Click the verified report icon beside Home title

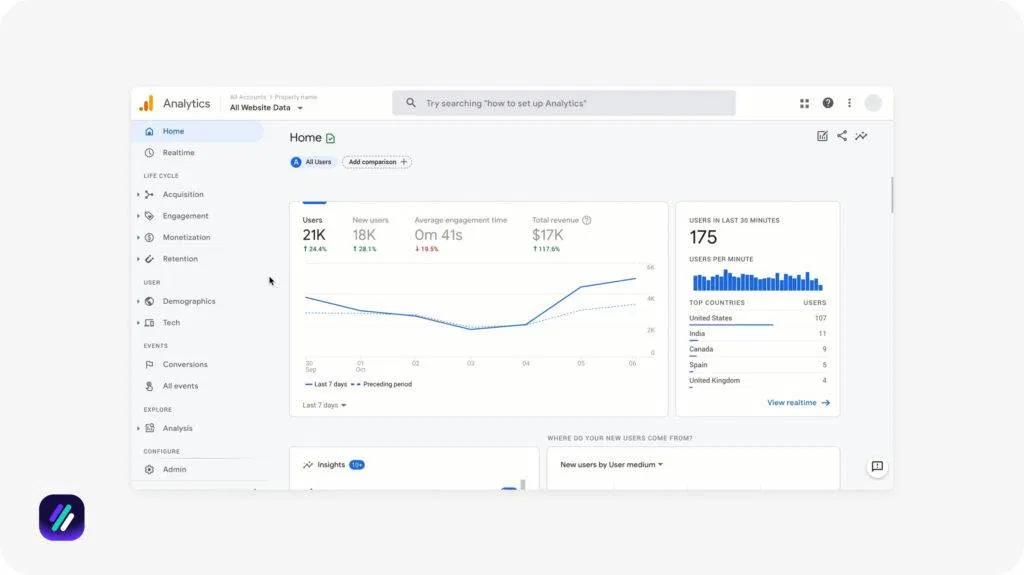(330, 138)
